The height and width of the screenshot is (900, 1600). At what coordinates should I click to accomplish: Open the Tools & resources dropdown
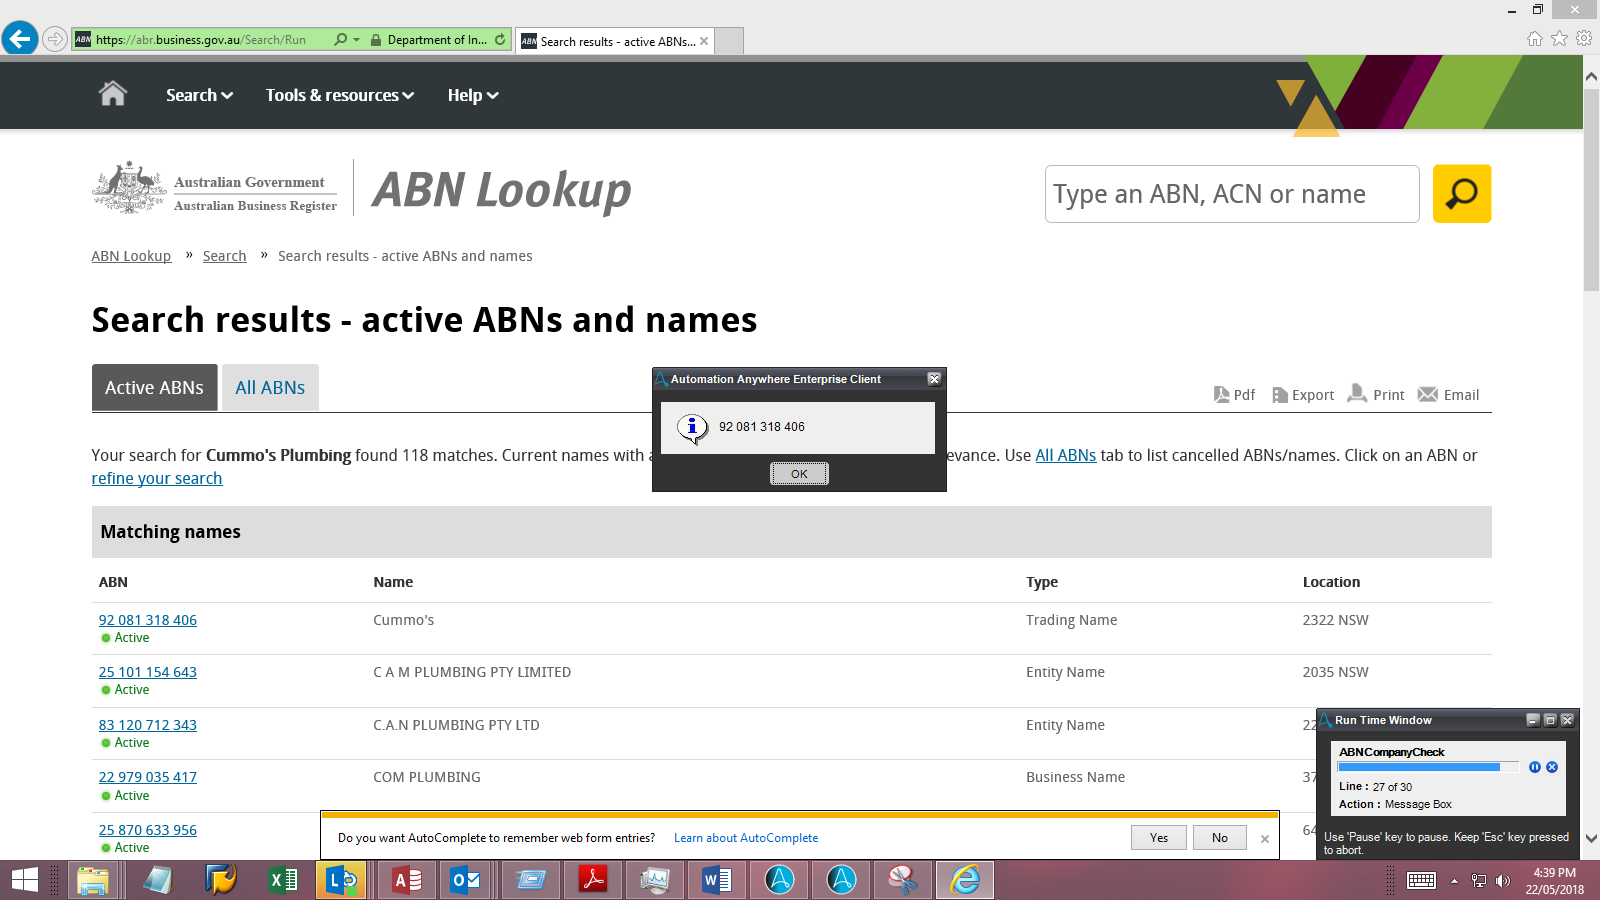click(x=339, y=95)
